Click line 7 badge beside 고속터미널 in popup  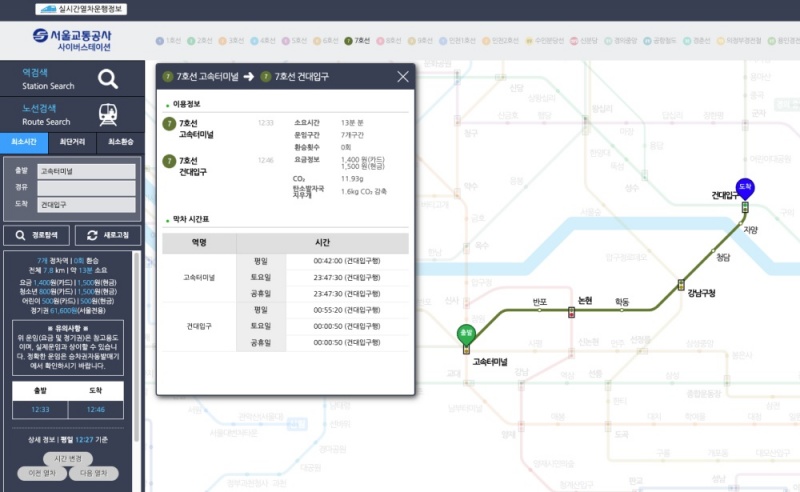(x=169, y=124)
